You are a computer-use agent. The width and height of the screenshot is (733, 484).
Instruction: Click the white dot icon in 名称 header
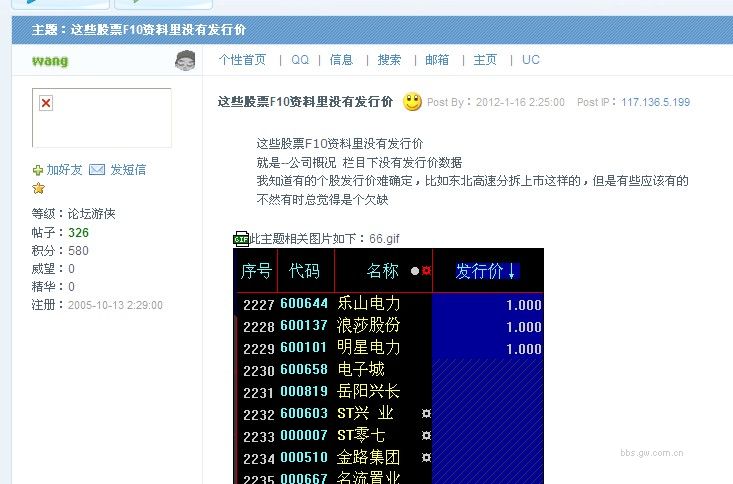[415, 271]
